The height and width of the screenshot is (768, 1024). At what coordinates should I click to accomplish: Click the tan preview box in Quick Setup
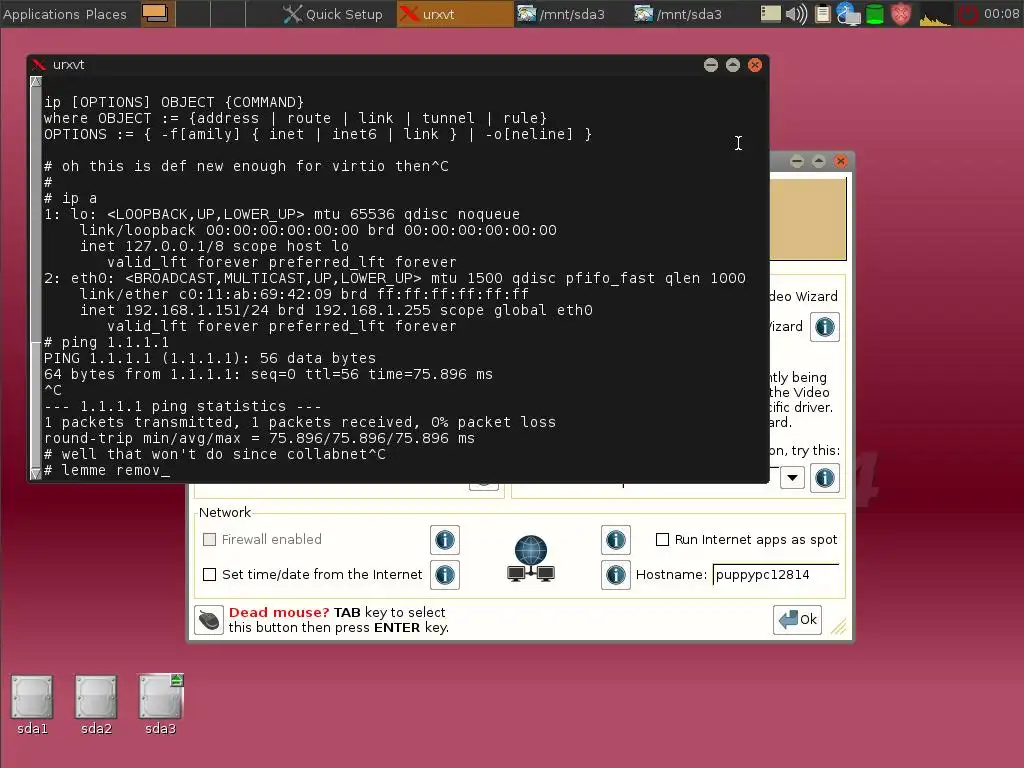coord(808,219)
